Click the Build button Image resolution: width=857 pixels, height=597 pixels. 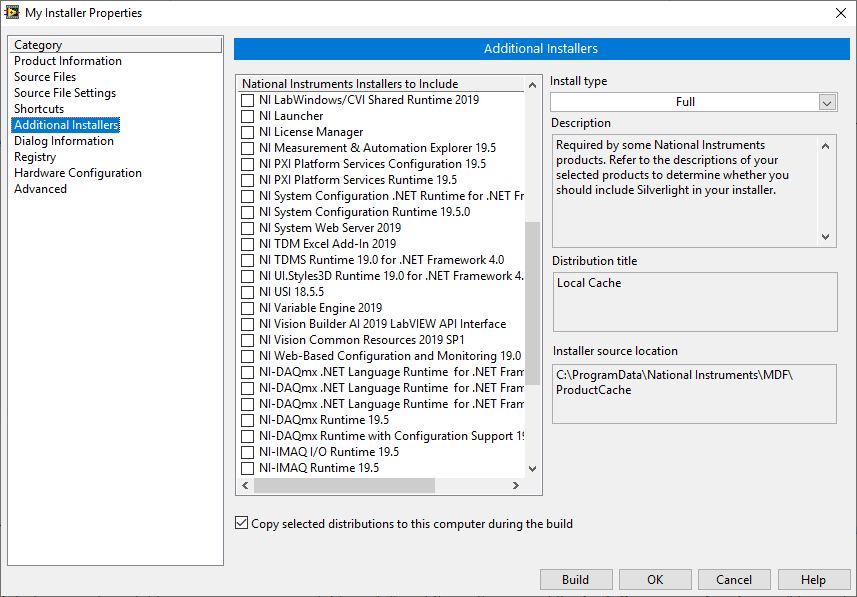click(x=576, y=580)
